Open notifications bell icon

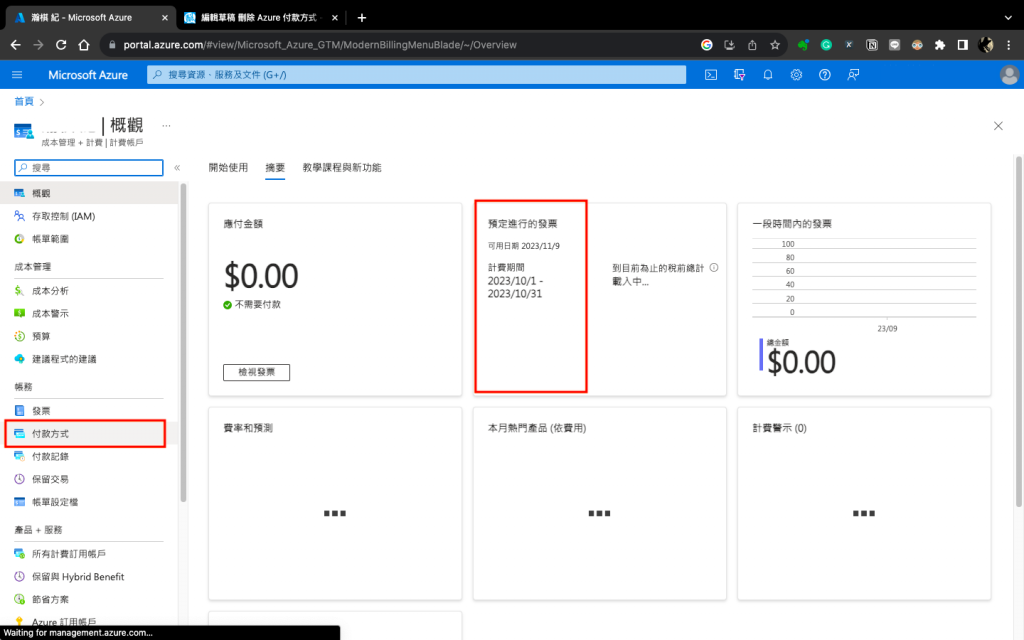pyautogui.click(x=768, y=75)
